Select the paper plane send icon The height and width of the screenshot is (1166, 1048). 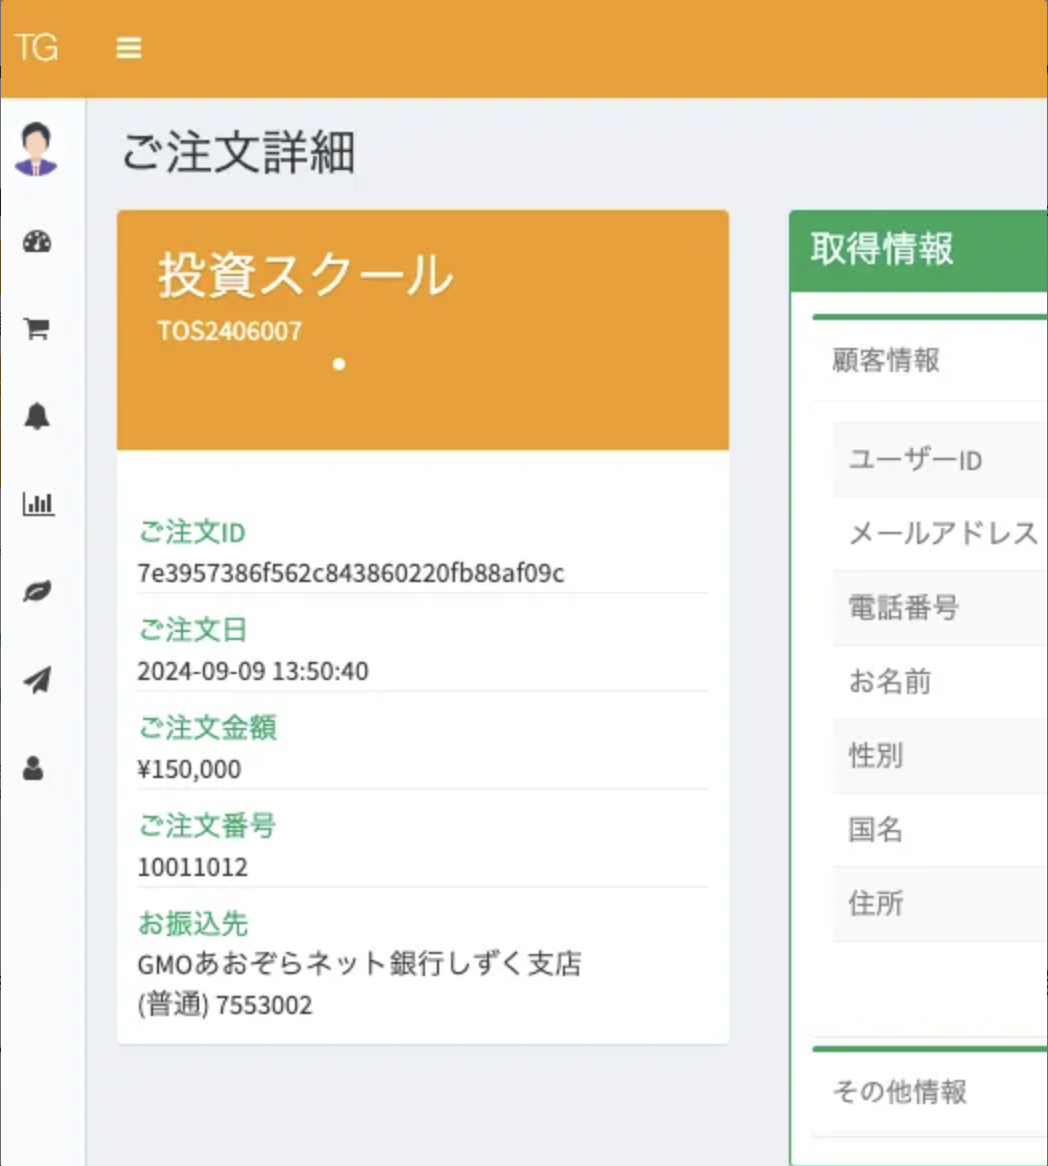click(38, 680)
